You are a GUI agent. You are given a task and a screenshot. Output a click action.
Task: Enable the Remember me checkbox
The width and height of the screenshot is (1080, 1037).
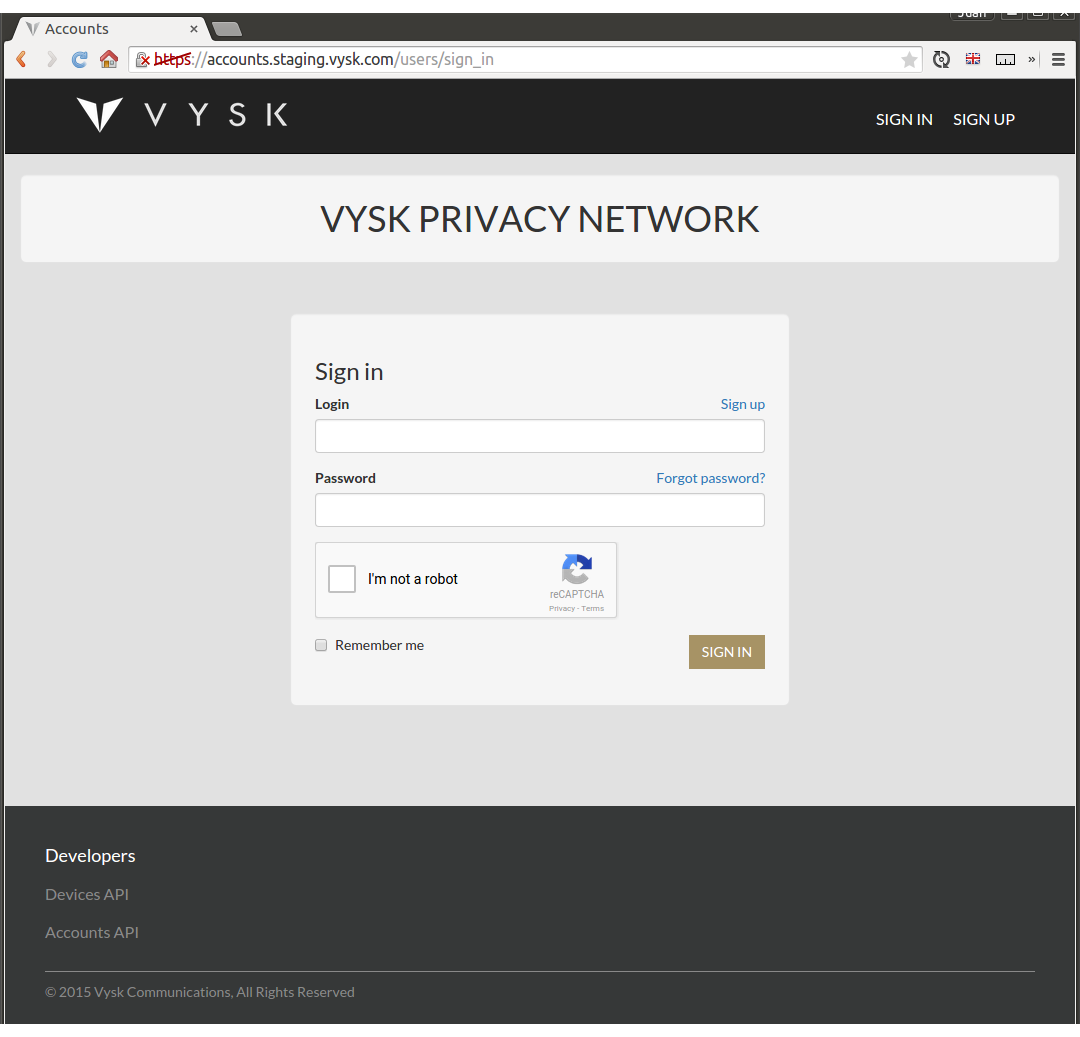pos(321,645)
